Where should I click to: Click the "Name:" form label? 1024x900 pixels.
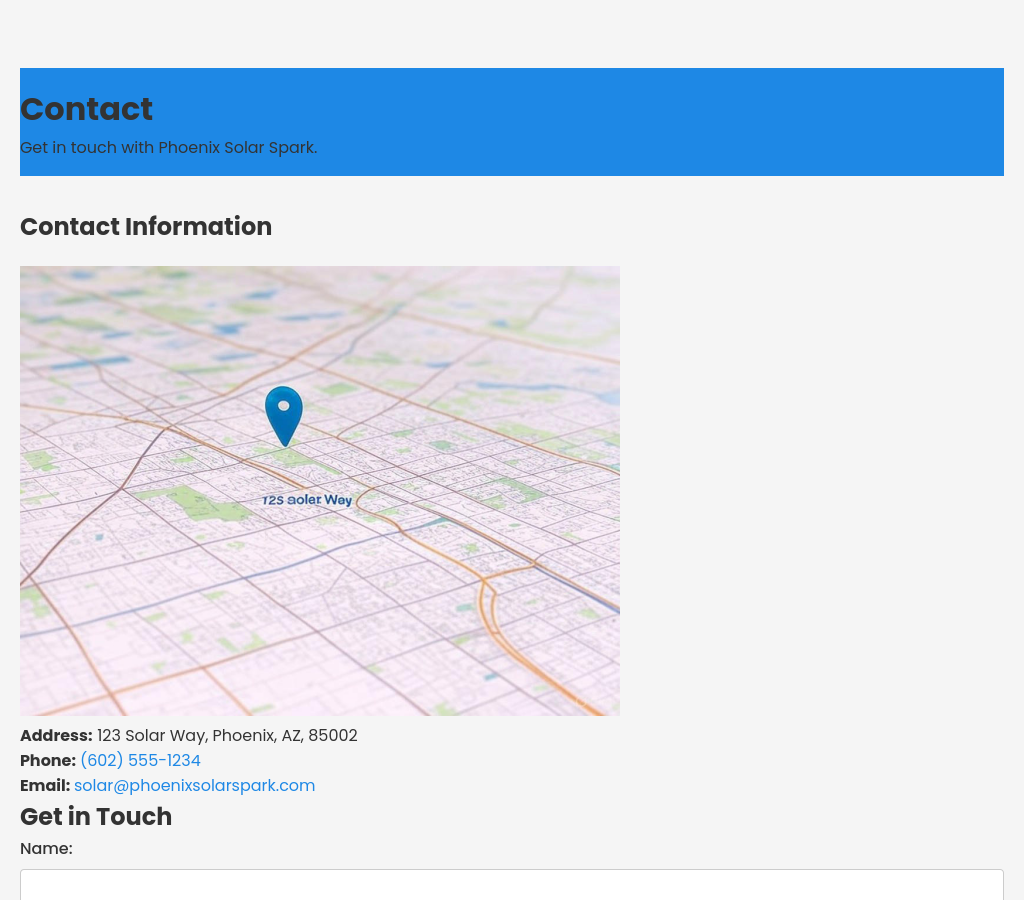click(46, 849)
